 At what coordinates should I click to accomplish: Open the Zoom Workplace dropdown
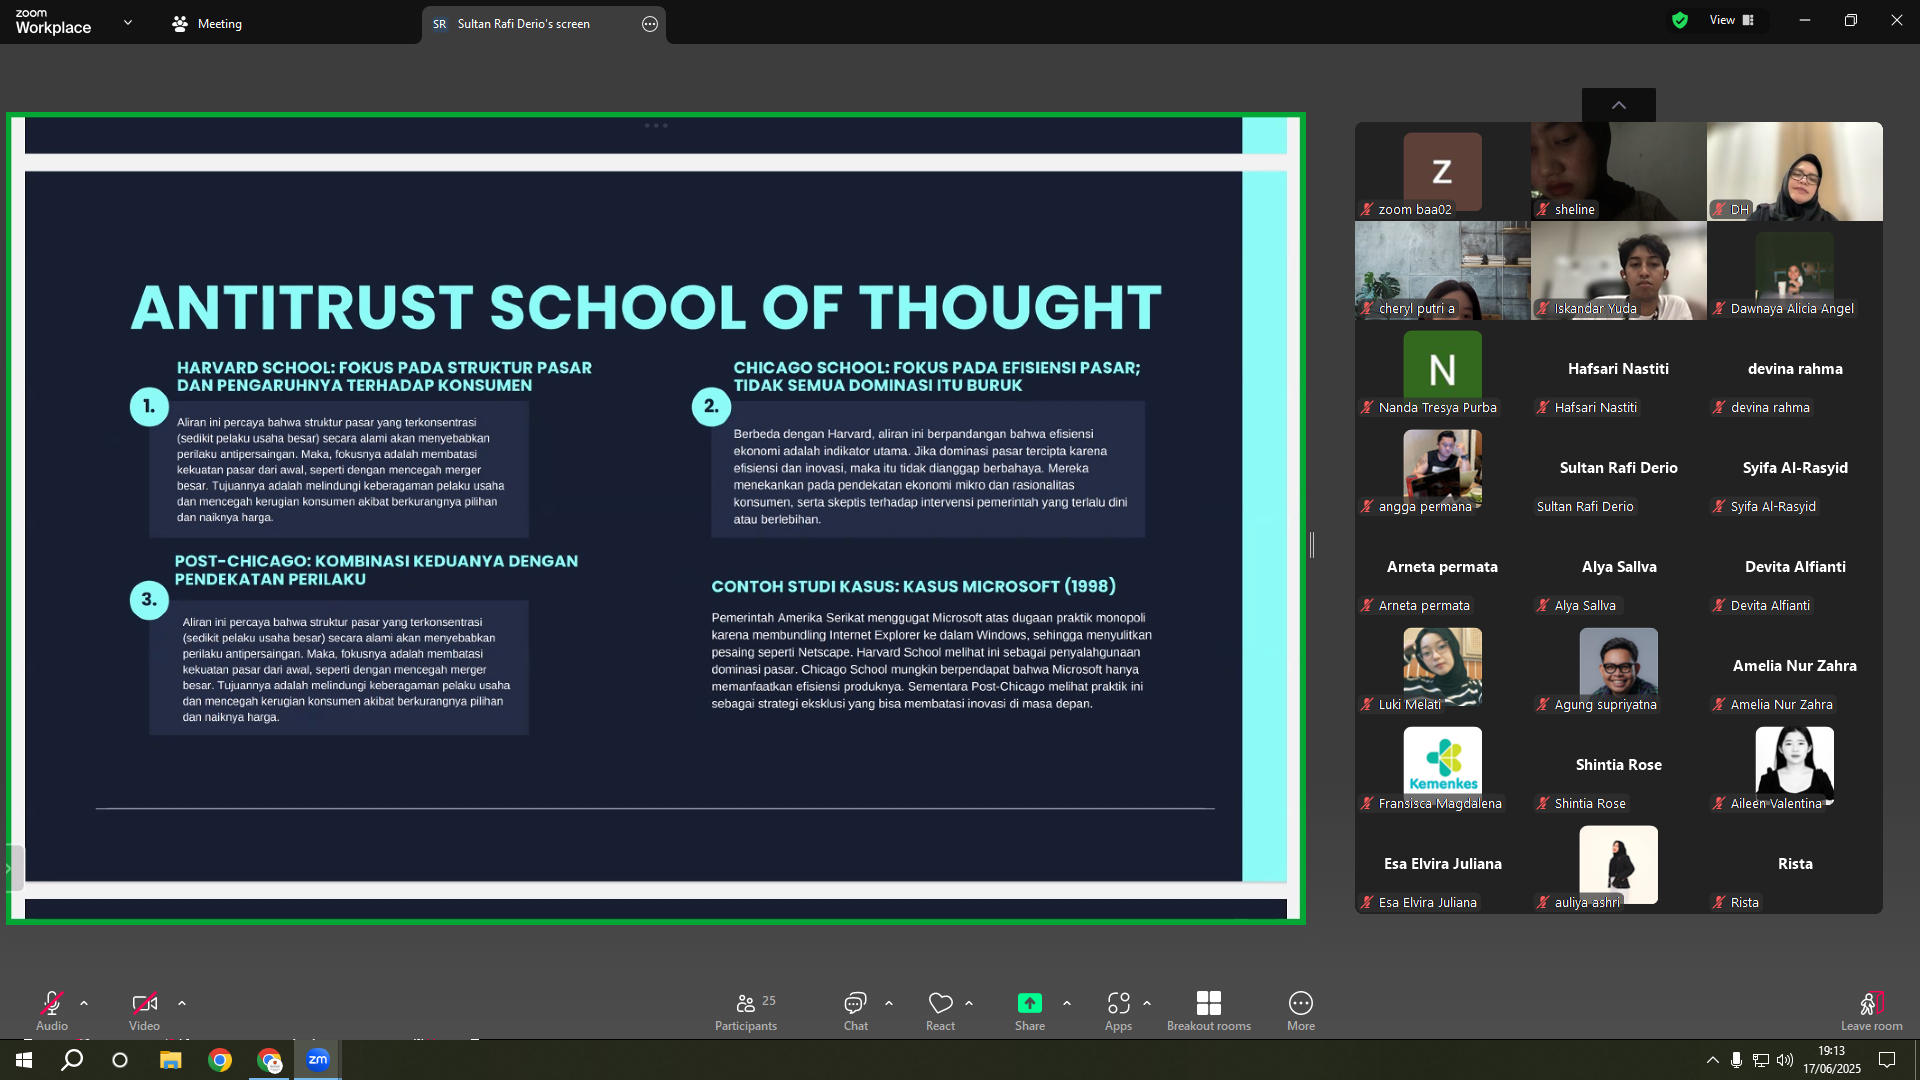coord(128,22)
